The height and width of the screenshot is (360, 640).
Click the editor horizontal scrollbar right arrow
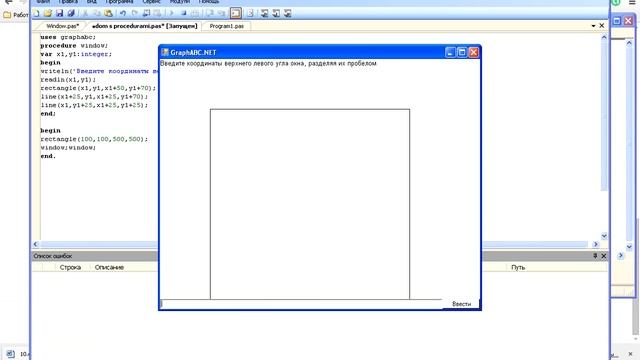[596, 244]
